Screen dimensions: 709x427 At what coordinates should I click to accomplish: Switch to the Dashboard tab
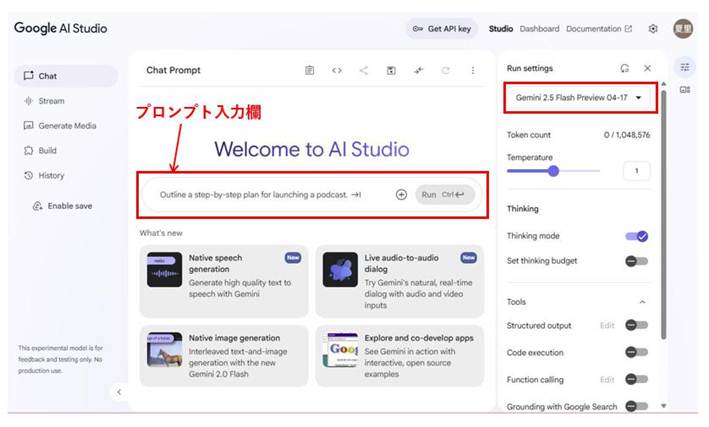pyautogui.click(x=539, y=29)
